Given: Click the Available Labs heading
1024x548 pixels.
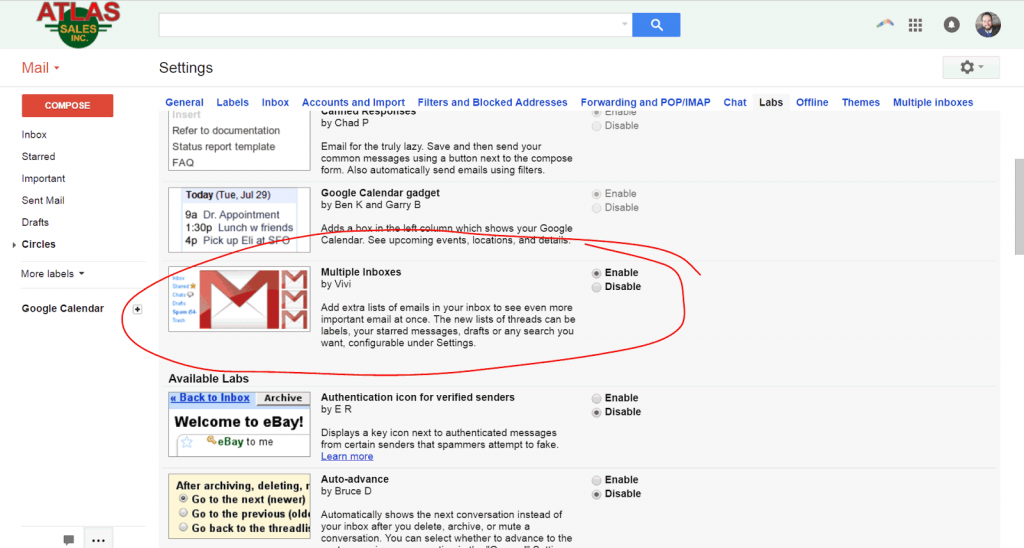Looking at the screenshot, I should point(208,379).
